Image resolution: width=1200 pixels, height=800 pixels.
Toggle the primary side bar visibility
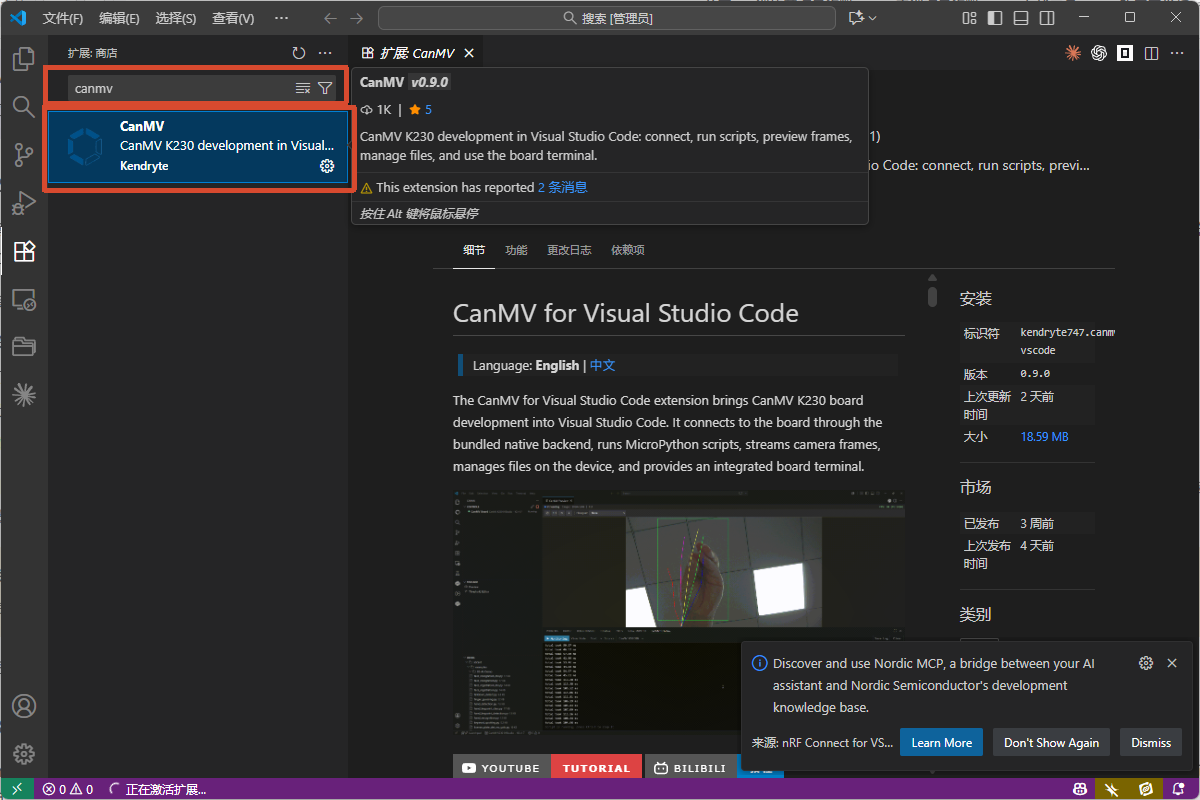[x=995, y=18]
